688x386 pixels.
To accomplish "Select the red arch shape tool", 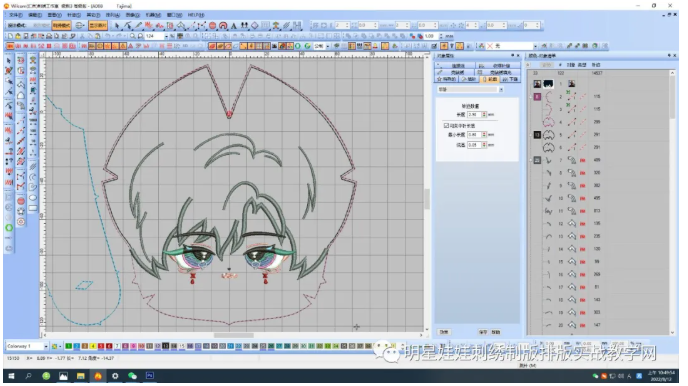I will 223,26.
